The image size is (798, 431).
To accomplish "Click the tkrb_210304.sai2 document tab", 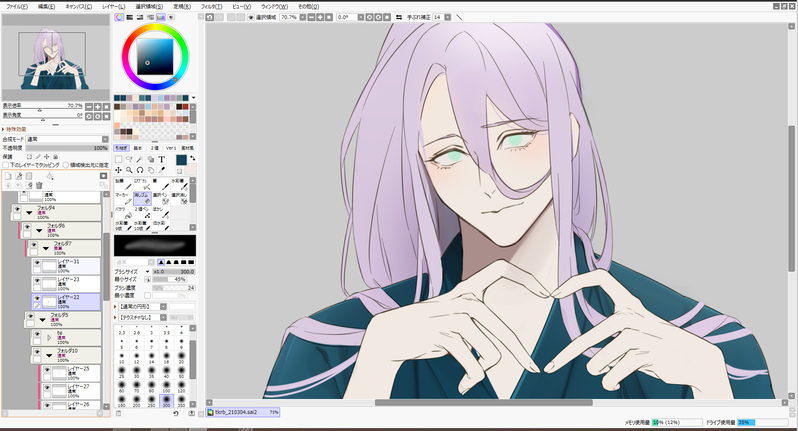I will [243, 412].
